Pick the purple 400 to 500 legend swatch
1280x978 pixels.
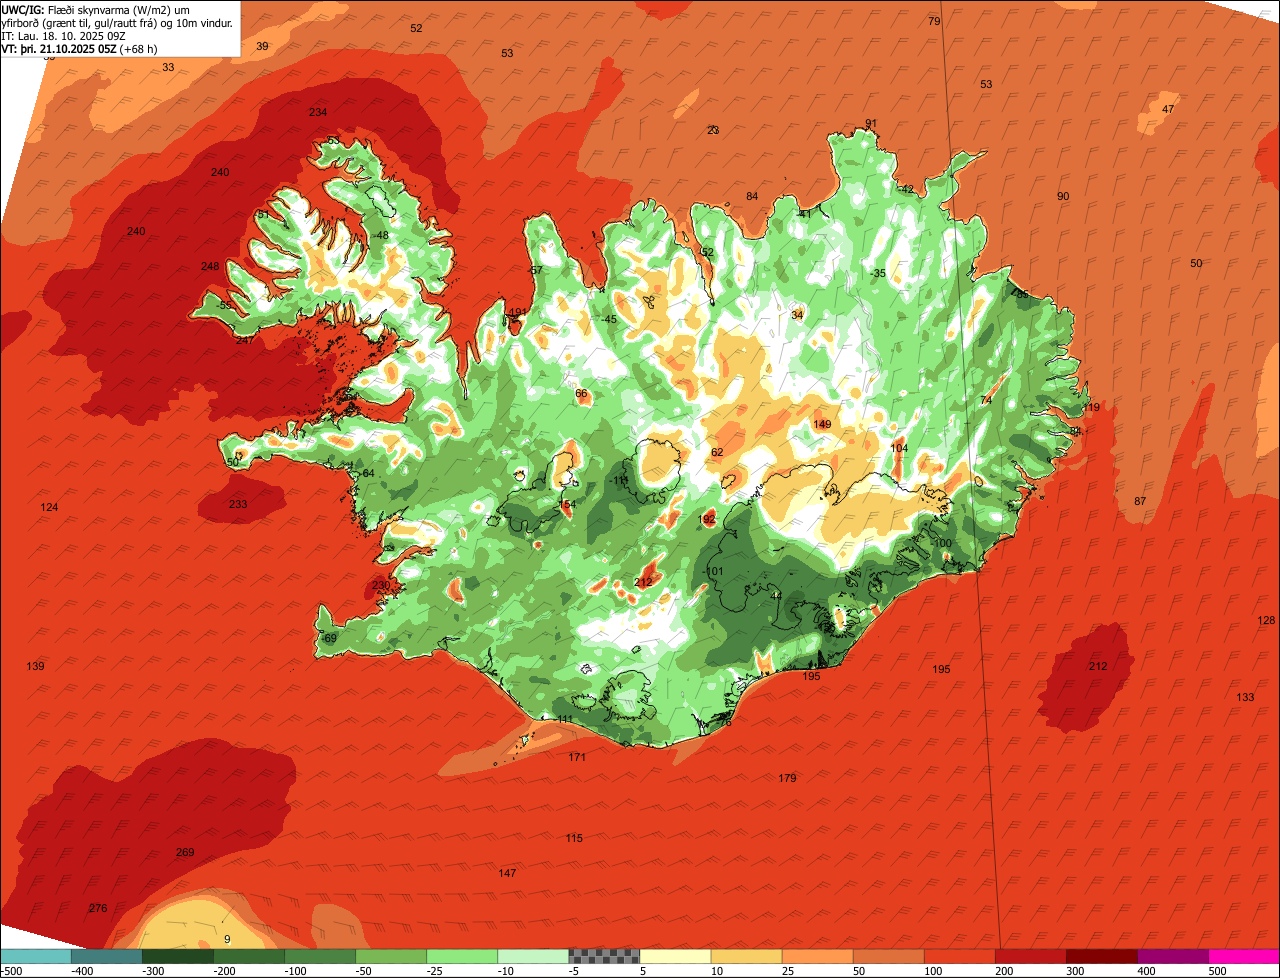(1173, 956)
